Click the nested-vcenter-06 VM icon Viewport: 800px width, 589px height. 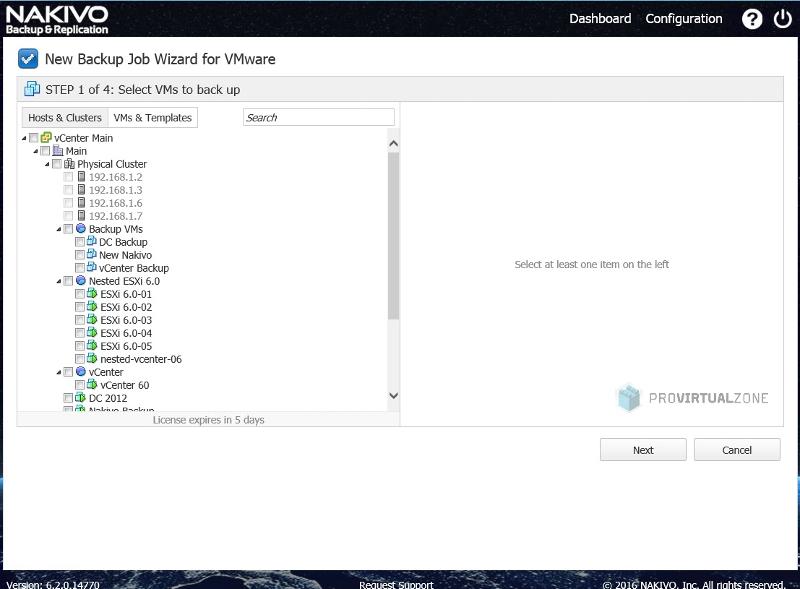click(92, 359)
